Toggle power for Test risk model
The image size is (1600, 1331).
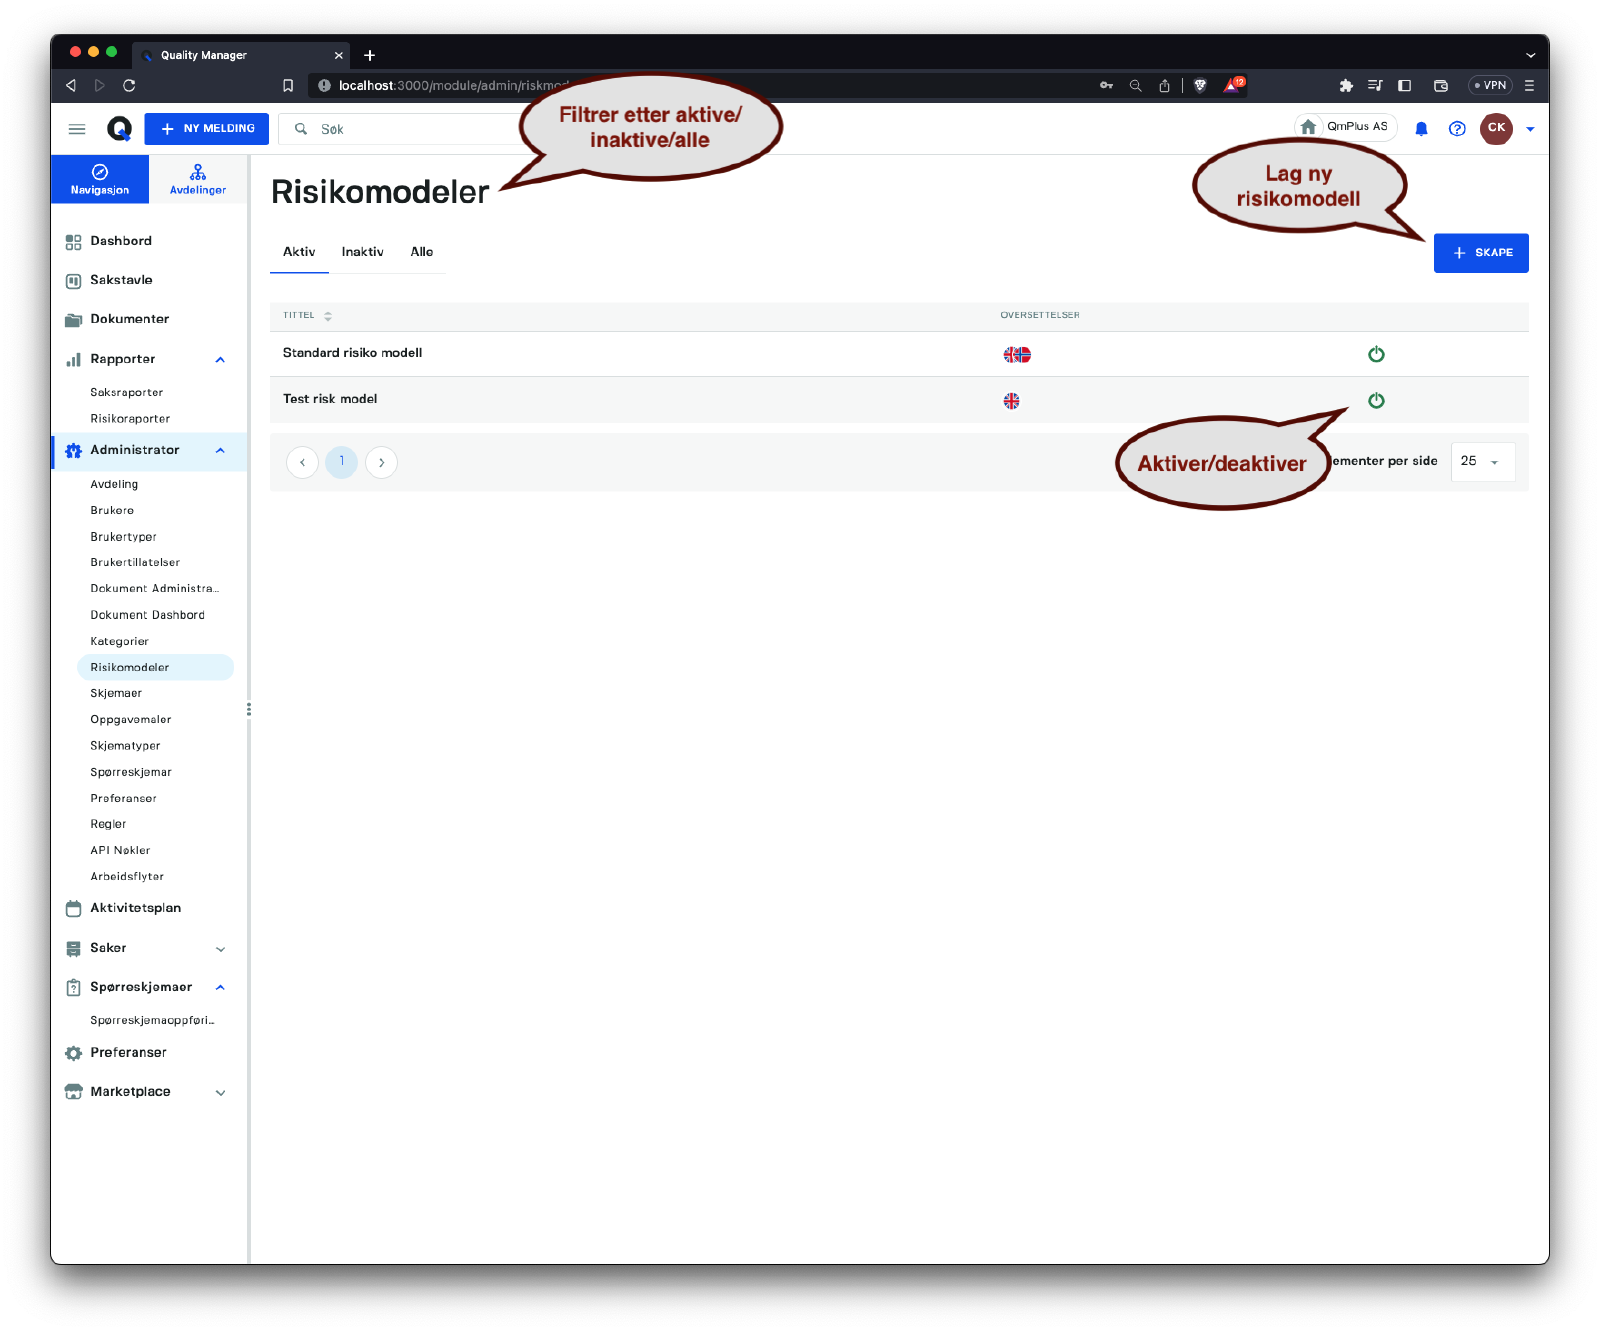click(x=1376, y=400)
